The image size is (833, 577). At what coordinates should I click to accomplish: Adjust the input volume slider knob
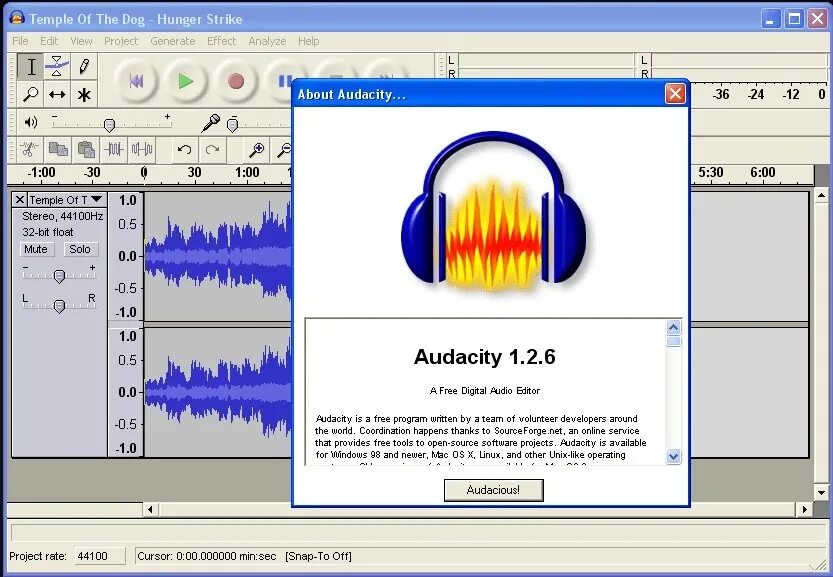pos(232,125)
